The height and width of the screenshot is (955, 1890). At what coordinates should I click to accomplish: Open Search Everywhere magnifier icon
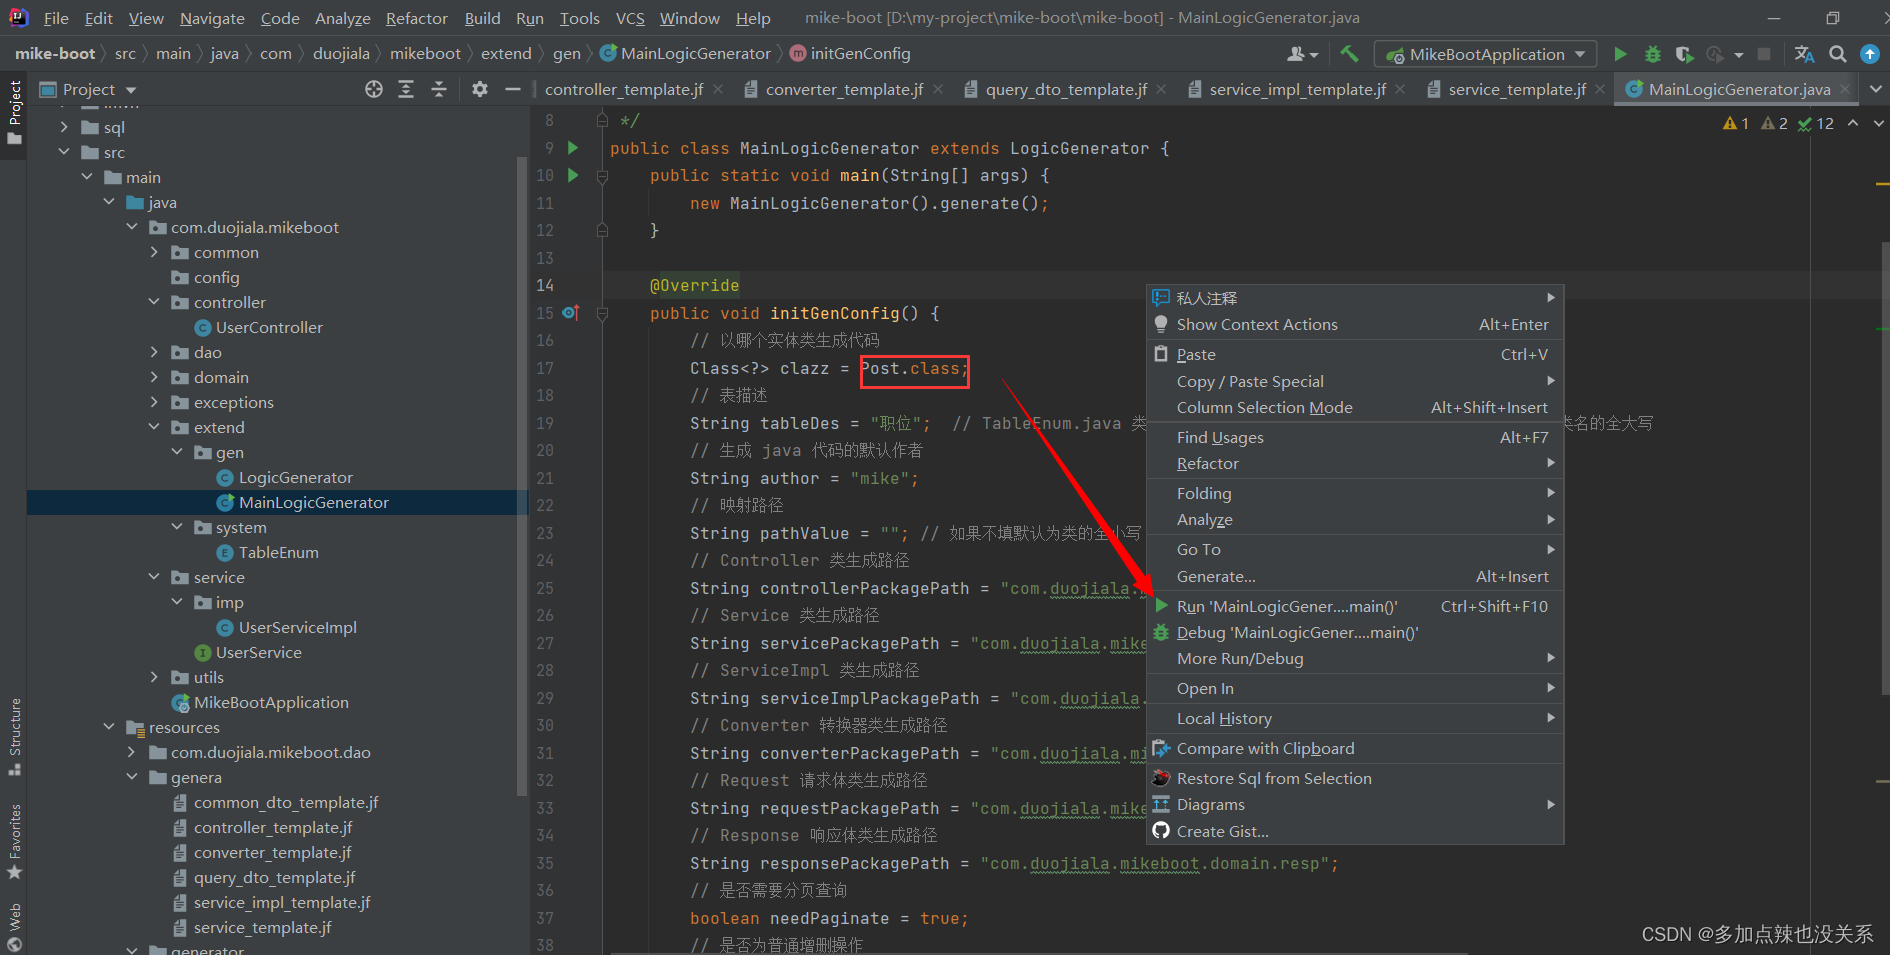(1837, 54)
